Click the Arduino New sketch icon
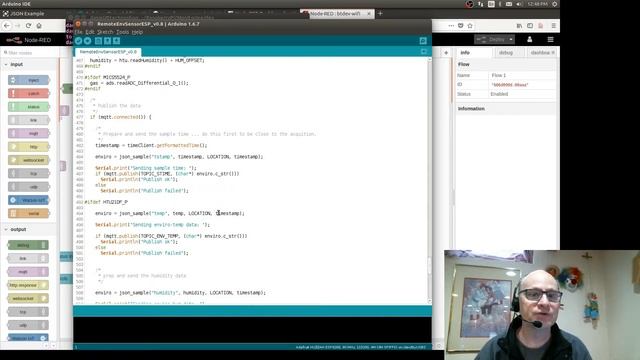This screenshot has height=360, width=640. pos(98,41)
